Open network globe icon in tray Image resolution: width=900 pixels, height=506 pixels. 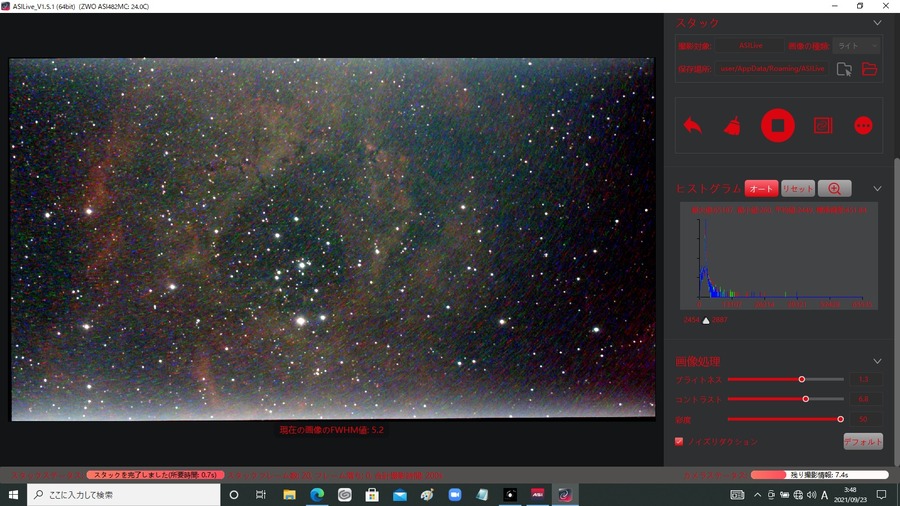point(798,495)
